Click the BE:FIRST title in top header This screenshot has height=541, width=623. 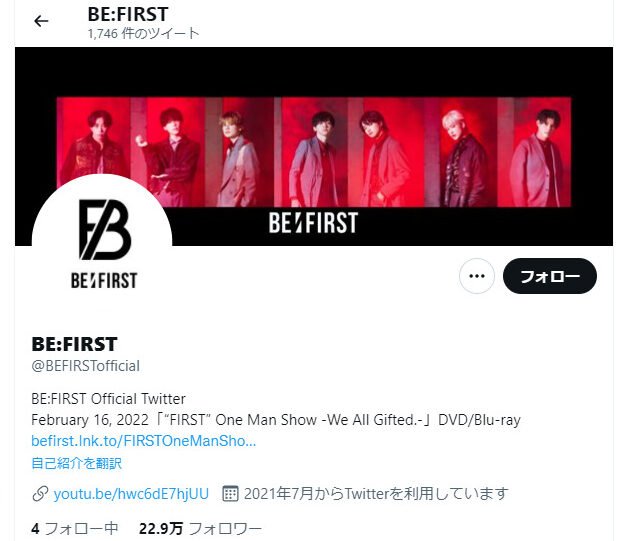[x=128, y=14]
